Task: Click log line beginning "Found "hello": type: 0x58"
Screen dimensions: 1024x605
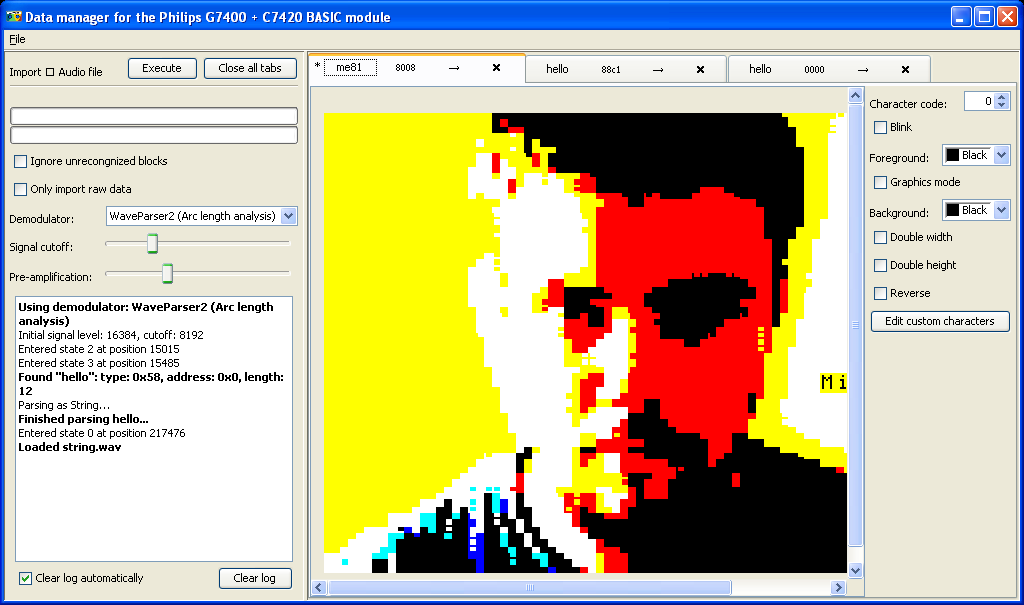Action: pos(151,384)
